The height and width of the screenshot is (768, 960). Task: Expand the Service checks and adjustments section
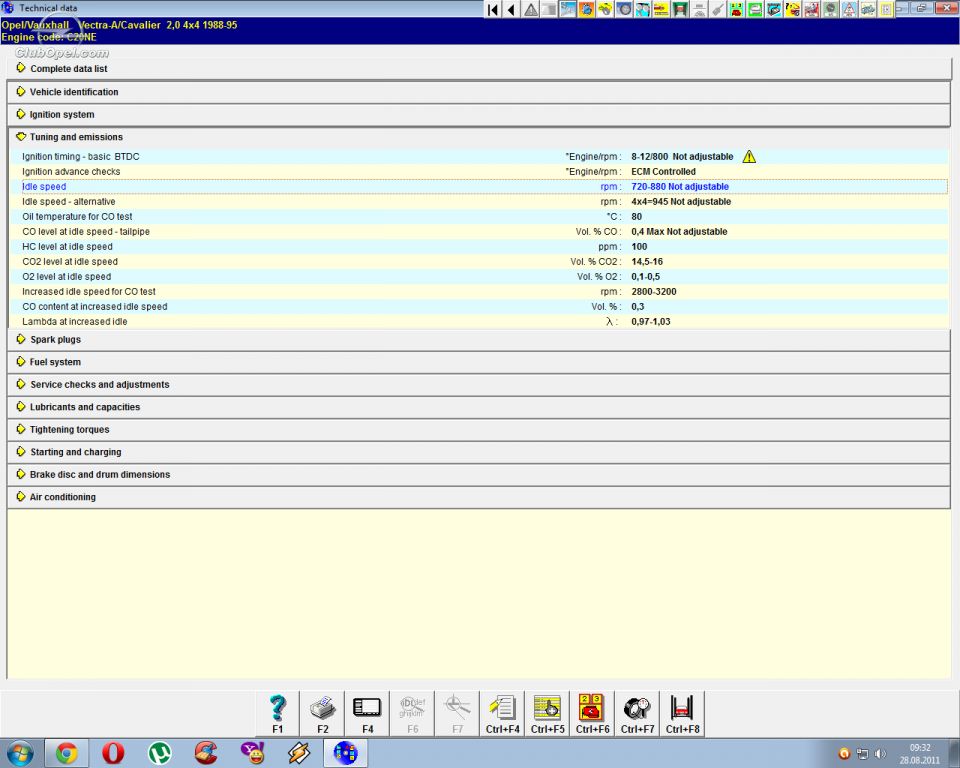(480, 385)
